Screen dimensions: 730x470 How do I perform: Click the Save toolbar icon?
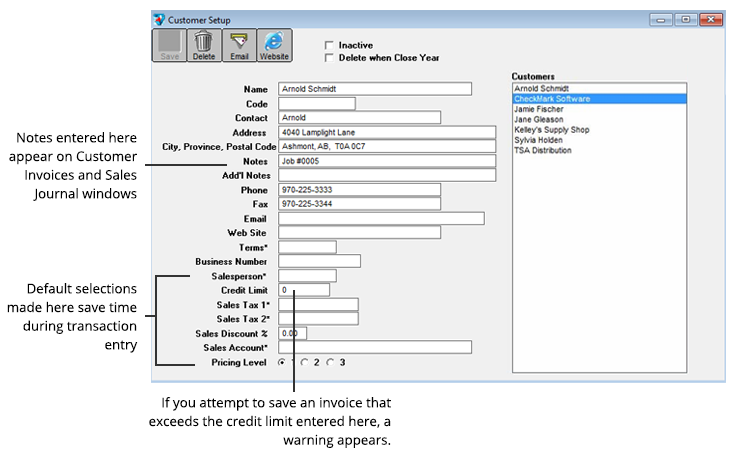pyautogui.click(x=169, y=46)
